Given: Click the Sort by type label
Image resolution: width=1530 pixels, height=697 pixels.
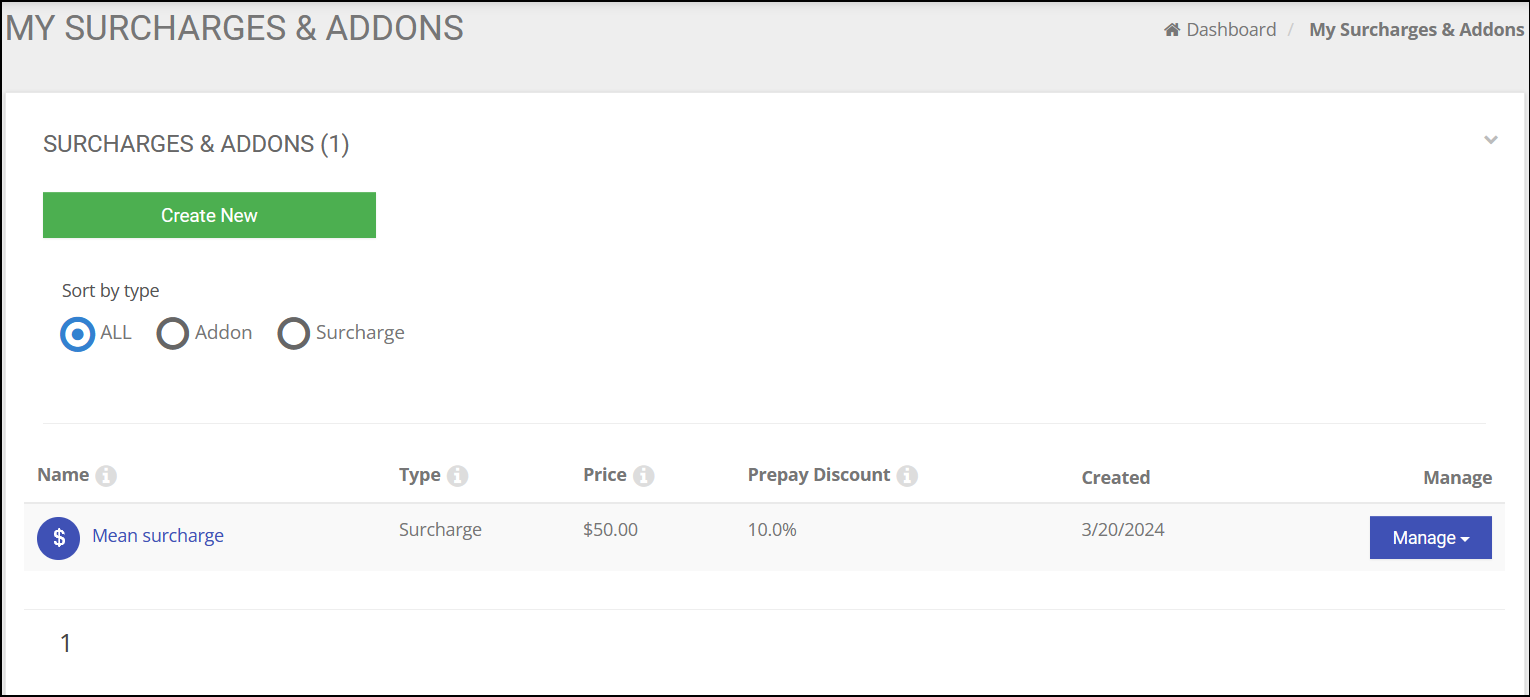Looking at the screenshot, I should point(111,291).
